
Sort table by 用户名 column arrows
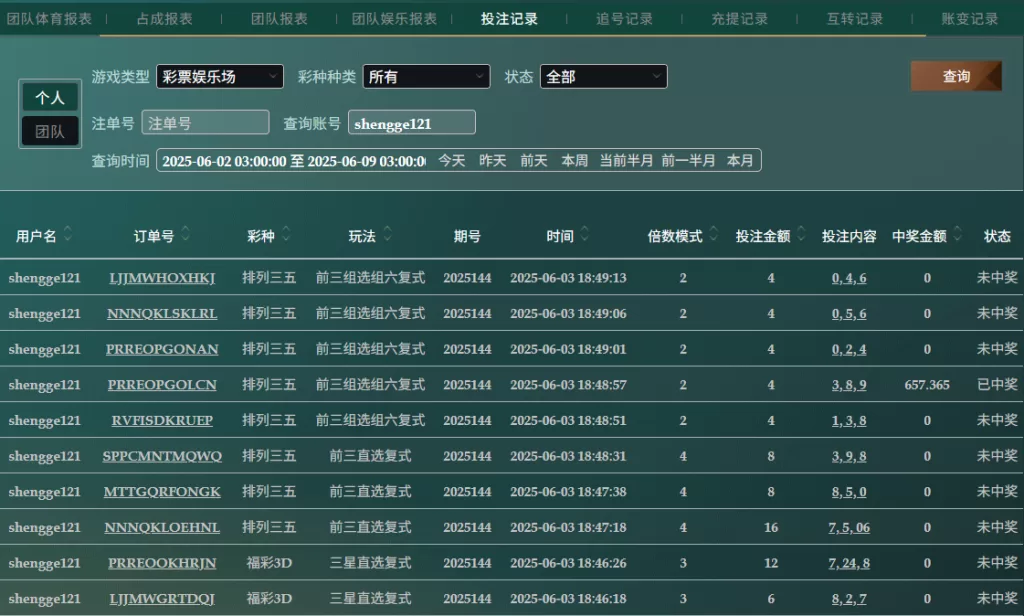[x=67, y=233]
